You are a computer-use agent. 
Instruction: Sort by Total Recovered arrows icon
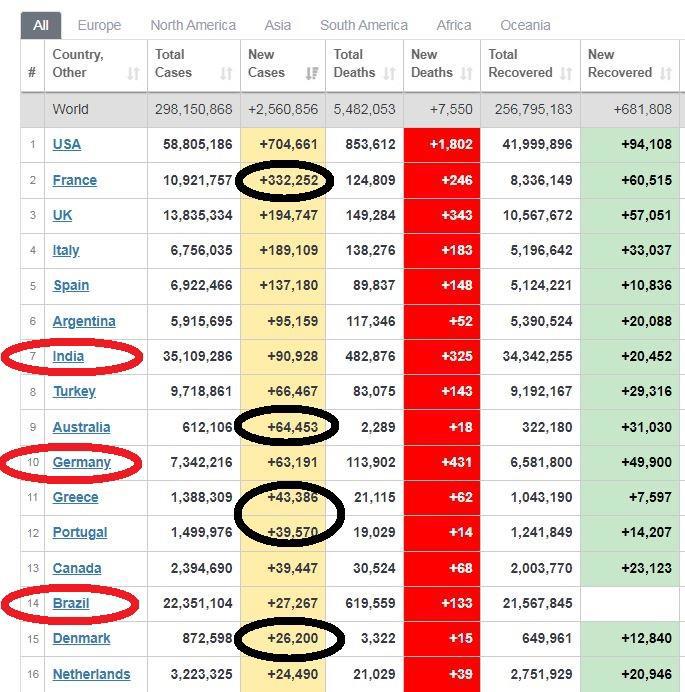(566, 73)
